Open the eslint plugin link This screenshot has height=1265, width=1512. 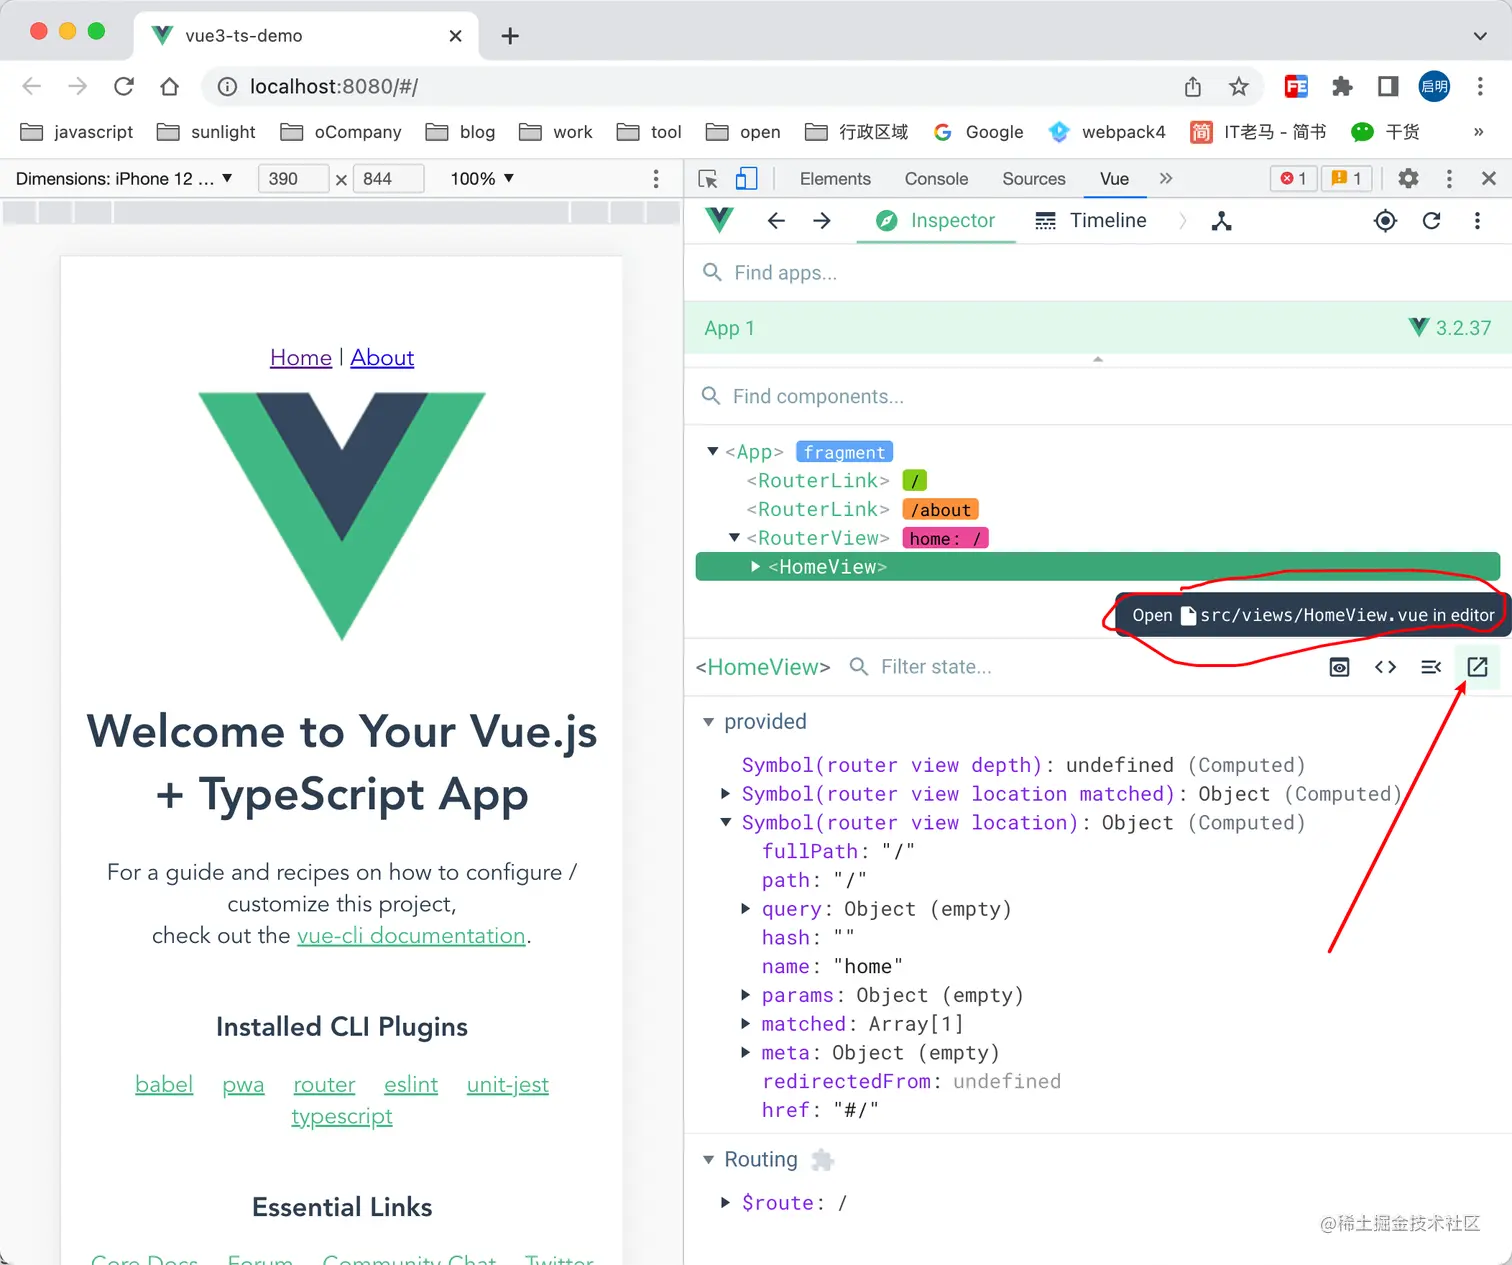click(411, 1085)
